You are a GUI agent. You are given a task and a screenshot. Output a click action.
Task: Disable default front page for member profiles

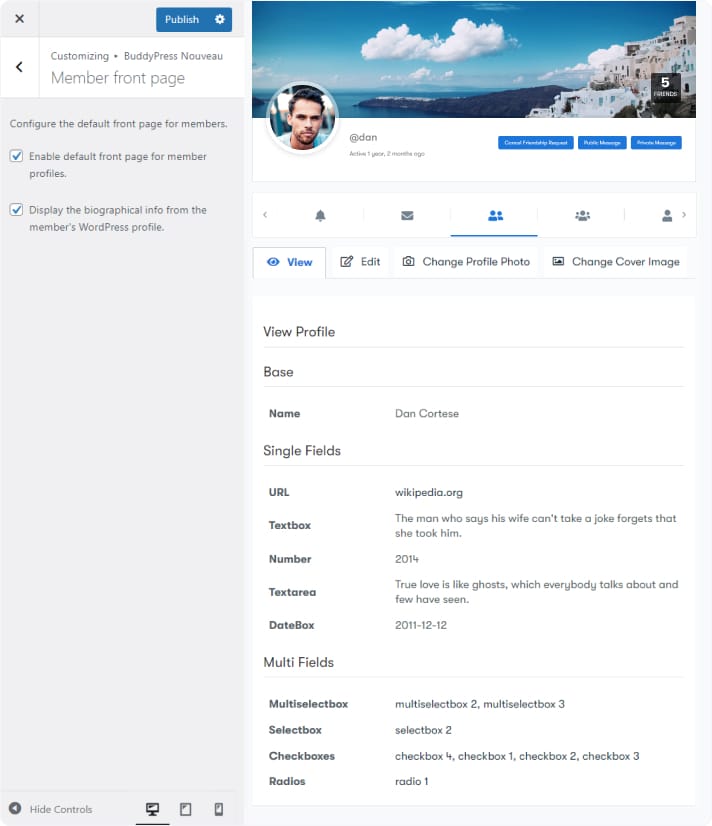click(16, 156)
